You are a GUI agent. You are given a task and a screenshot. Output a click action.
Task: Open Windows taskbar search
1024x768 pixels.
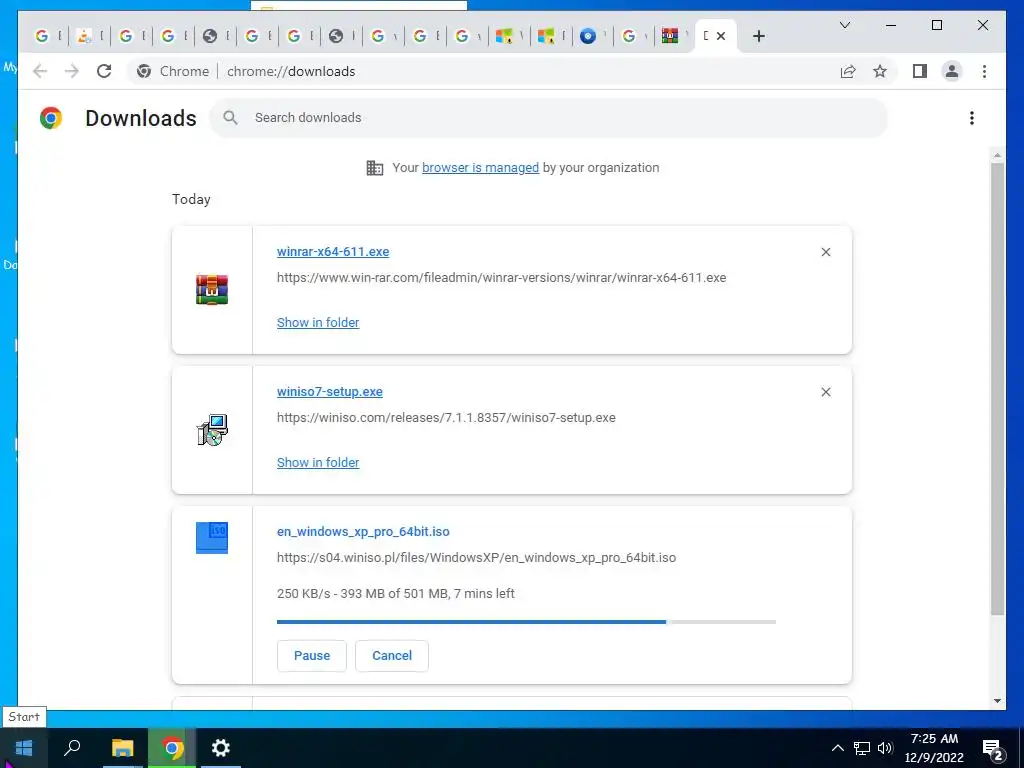point(72,748)
